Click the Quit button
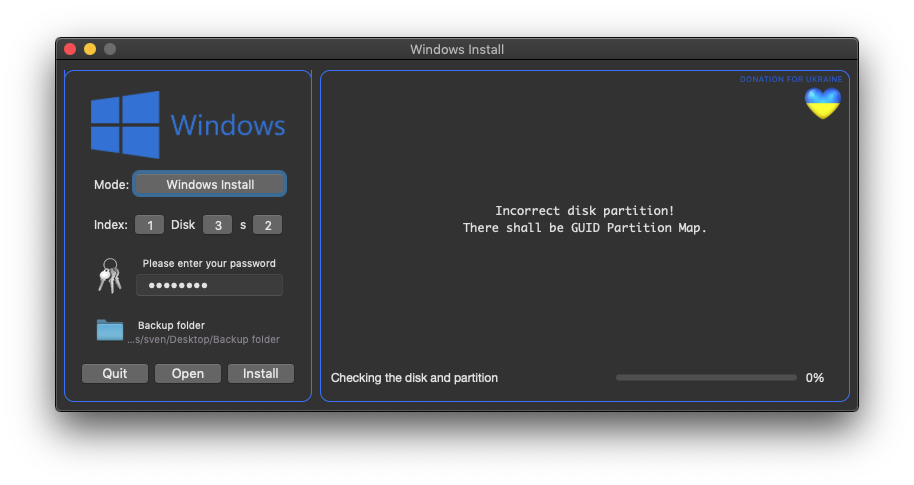The image size is (914, 485). (115, 374)
